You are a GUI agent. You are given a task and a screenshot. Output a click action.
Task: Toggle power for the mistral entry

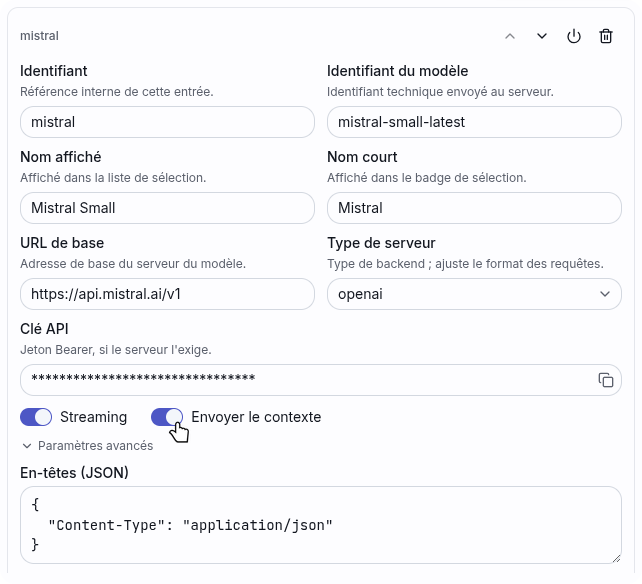coord(574,36)
